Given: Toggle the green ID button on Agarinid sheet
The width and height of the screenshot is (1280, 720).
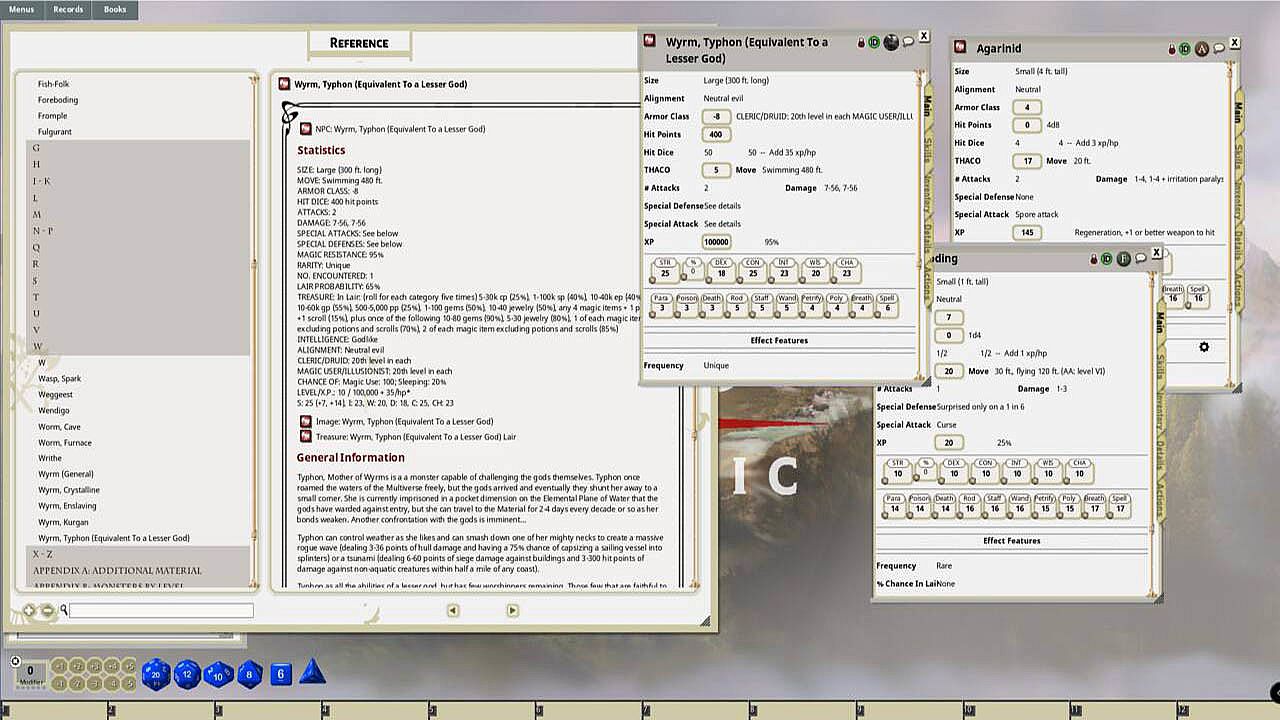Looking at the screenshot, I should point(1186,48).
